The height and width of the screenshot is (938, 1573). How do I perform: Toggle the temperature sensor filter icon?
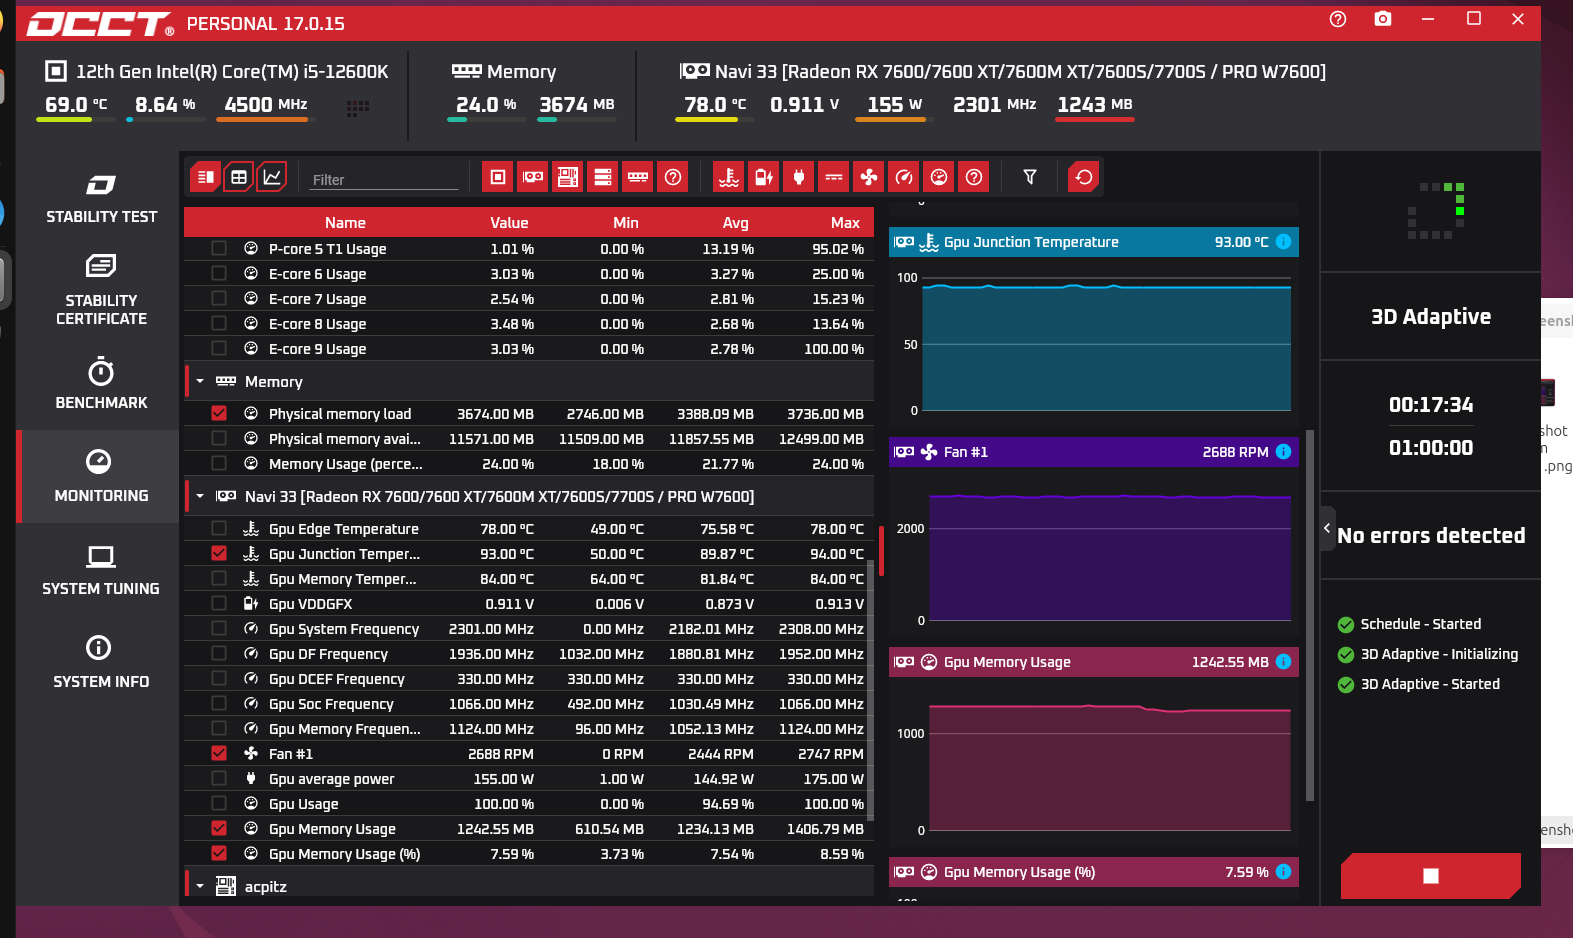tap(729, 177)
